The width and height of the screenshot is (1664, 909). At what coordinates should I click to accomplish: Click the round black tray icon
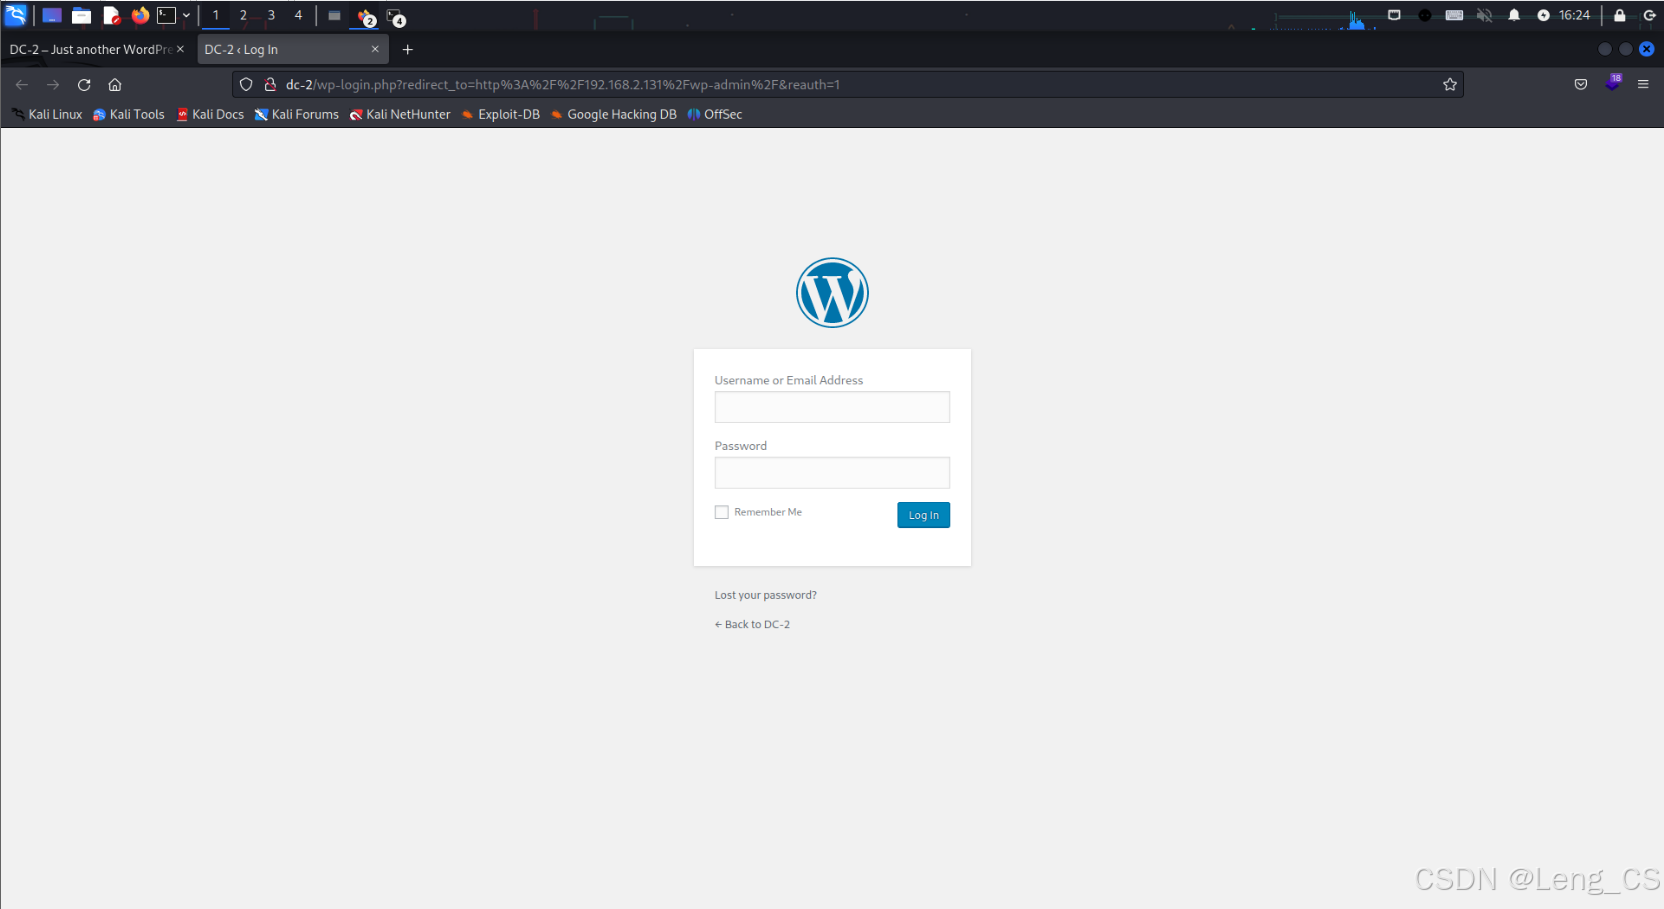pyautogui.click(x=1425, y=15)
